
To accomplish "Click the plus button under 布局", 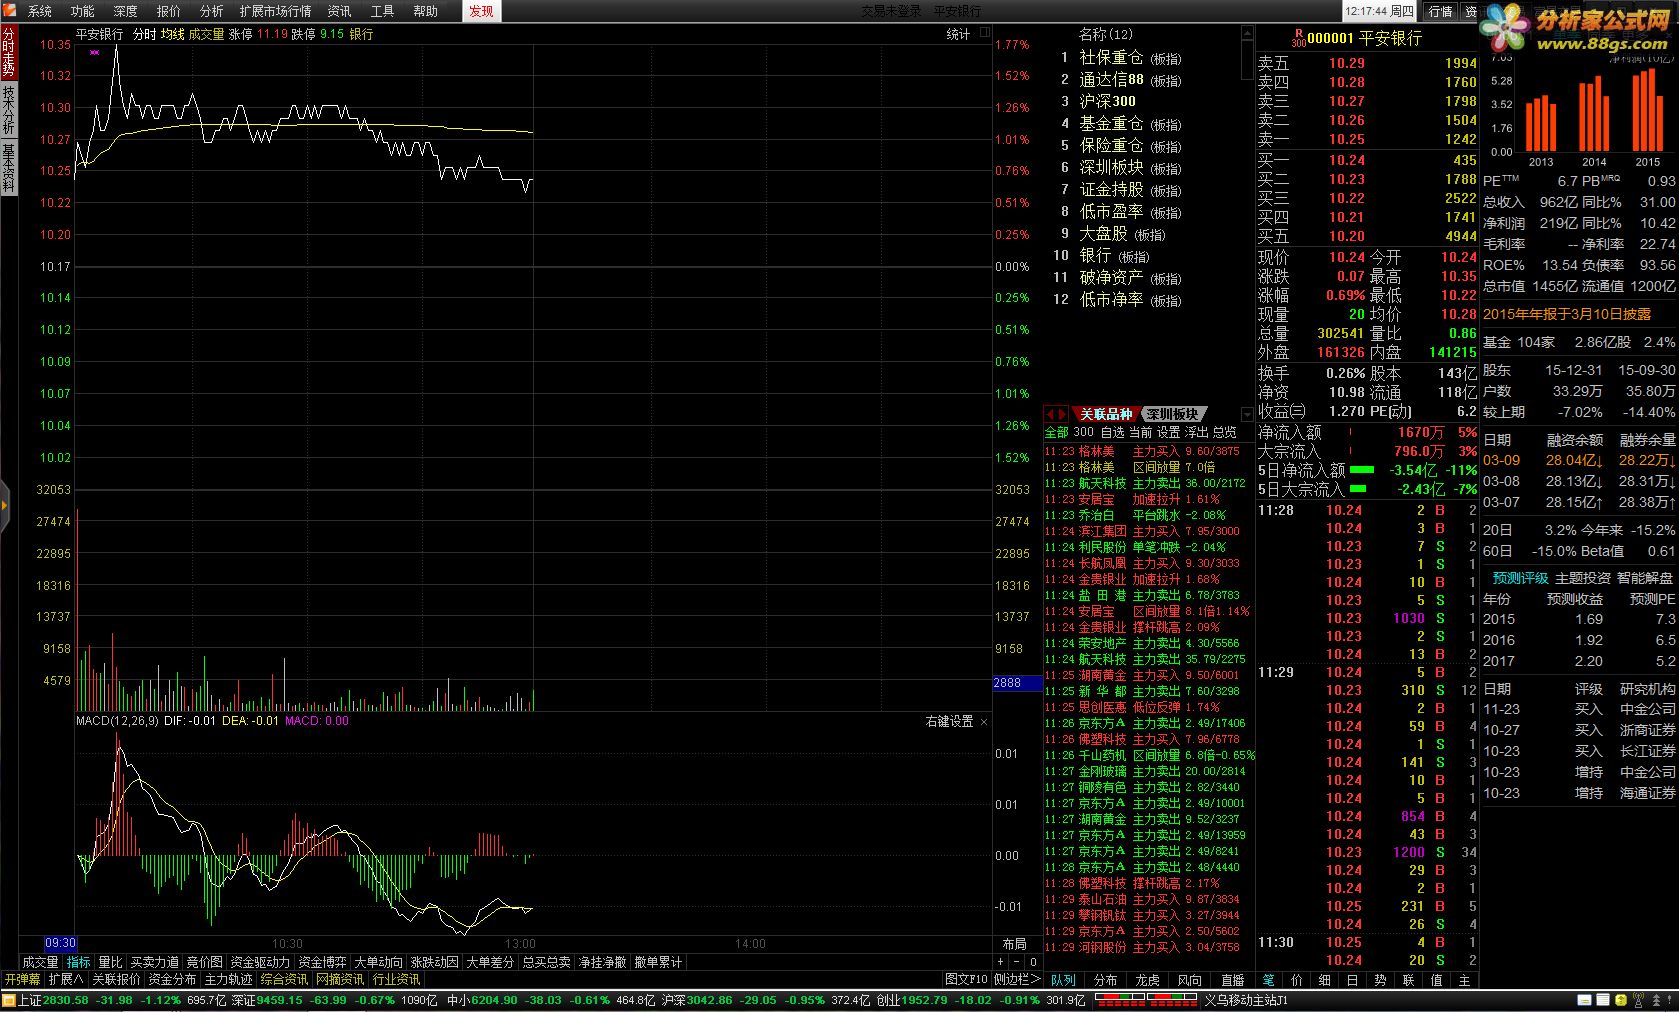I will click(1000, 962).
